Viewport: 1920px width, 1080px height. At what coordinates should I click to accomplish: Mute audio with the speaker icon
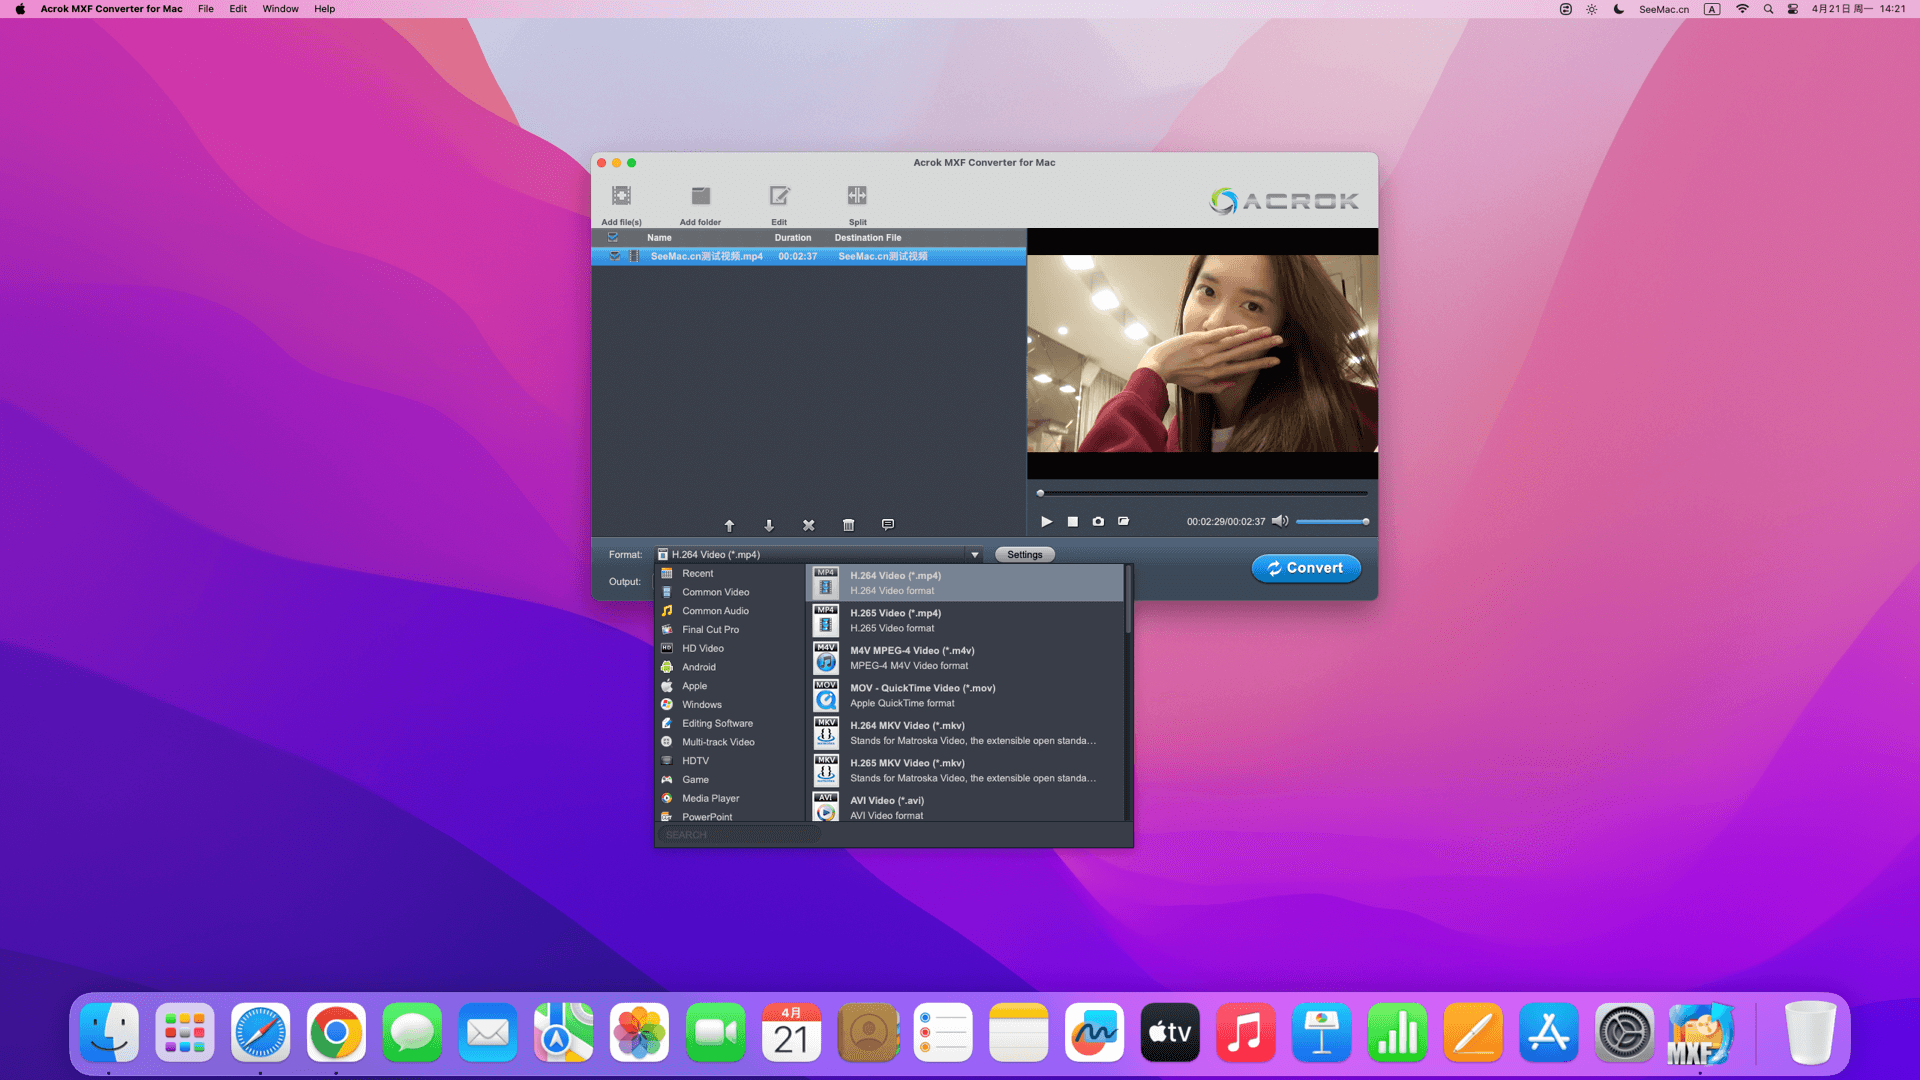pyautogui.click(x=1279, y=521)
